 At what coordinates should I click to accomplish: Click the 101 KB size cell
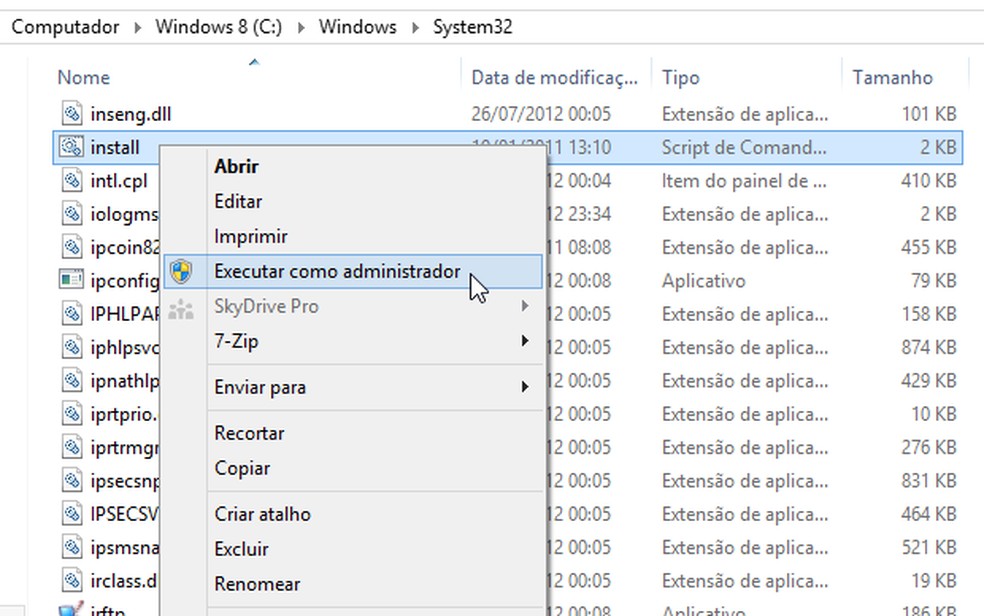[929, 114]
